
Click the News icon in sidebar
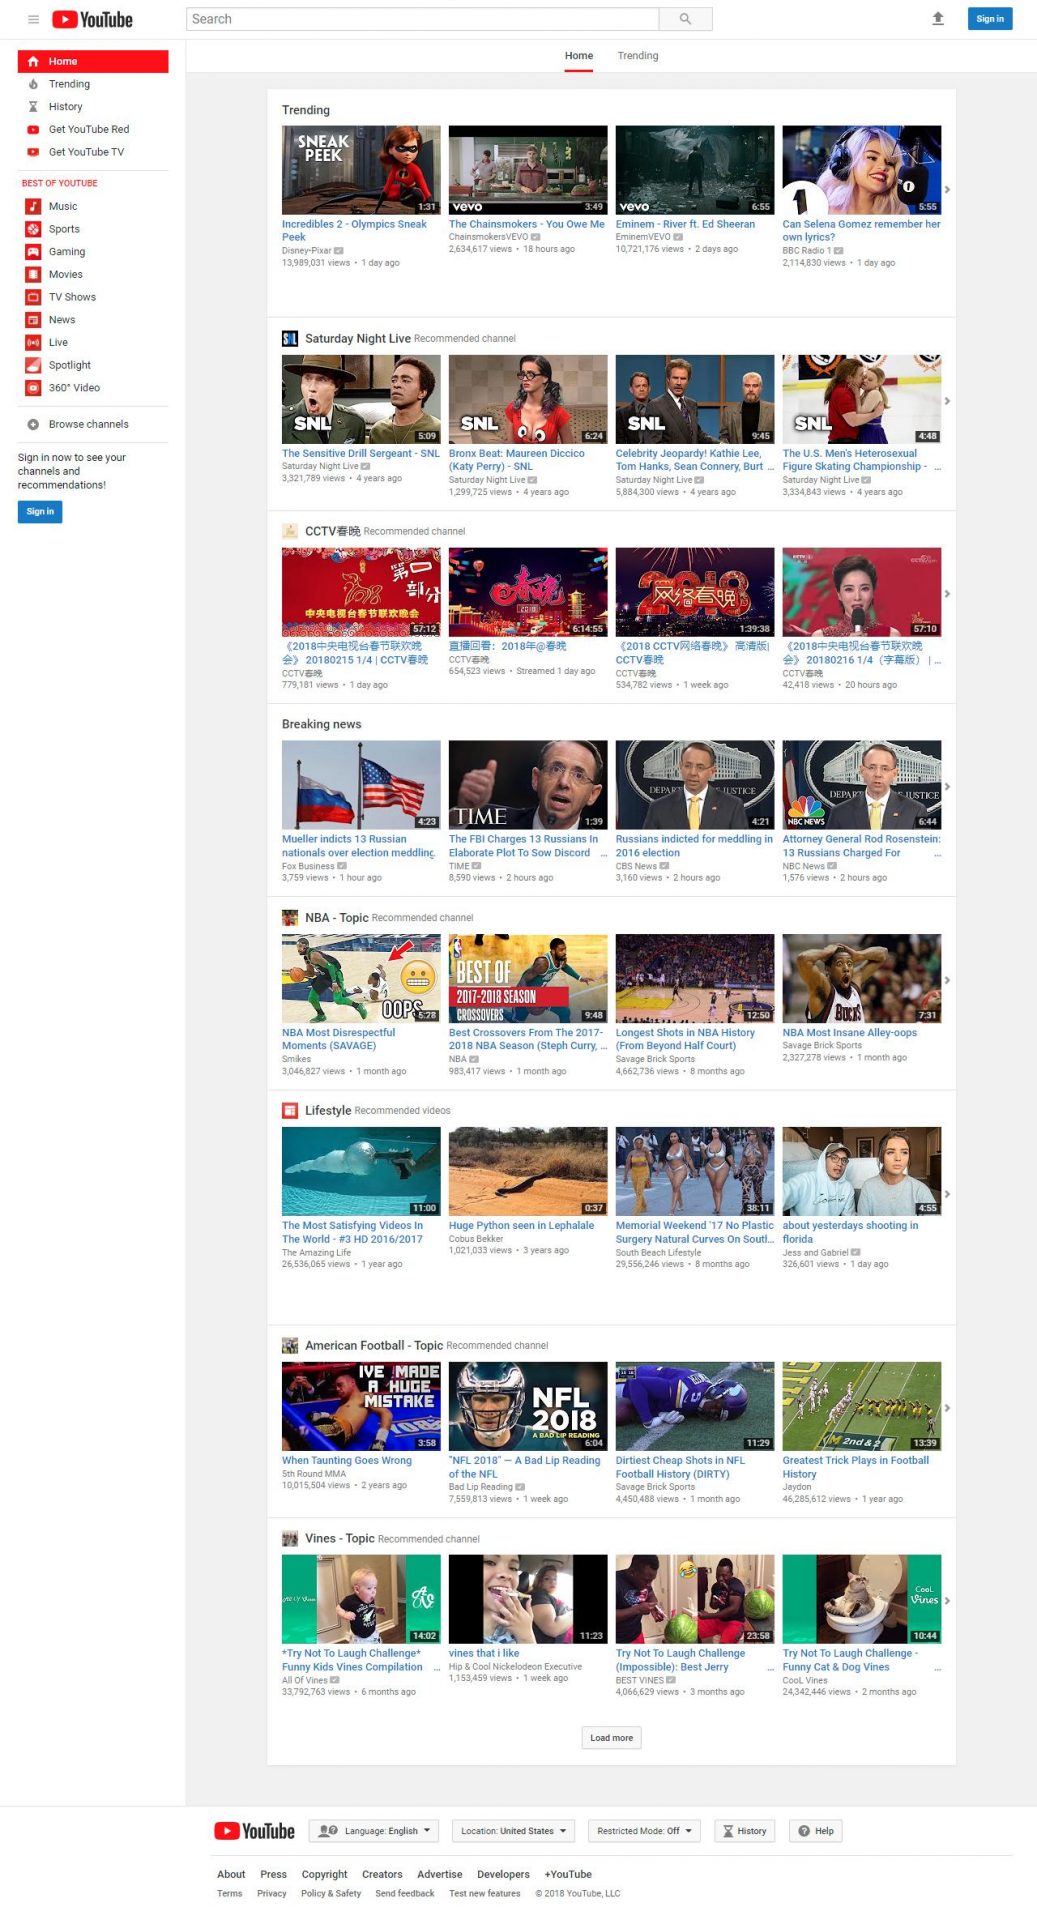point(33,320)
